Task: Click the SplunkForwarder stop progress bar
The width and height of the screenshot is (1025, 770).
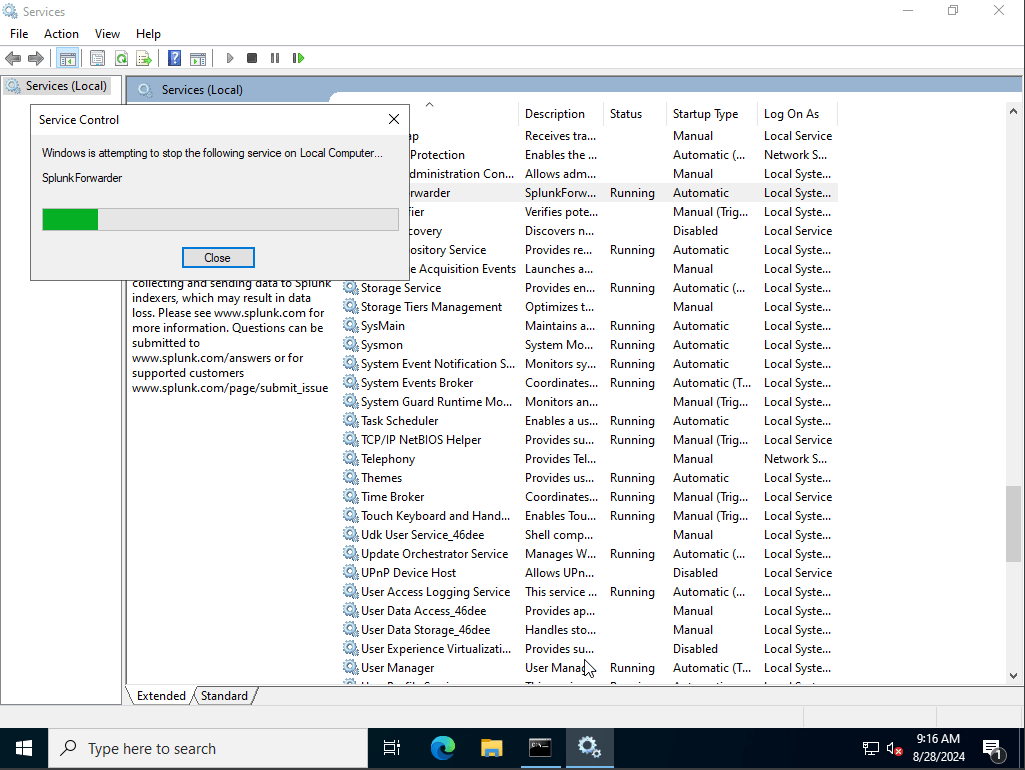Action: (x=220, y=220)
